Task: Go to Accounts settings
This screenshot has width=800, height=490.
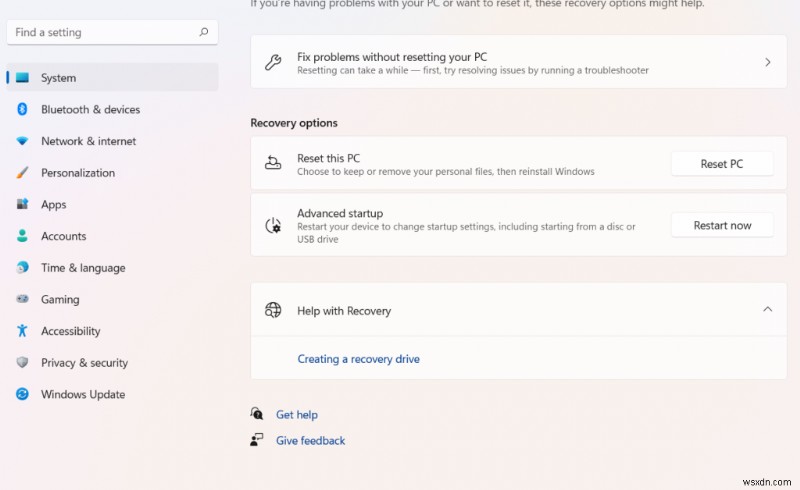Action: tap(63, 236)
